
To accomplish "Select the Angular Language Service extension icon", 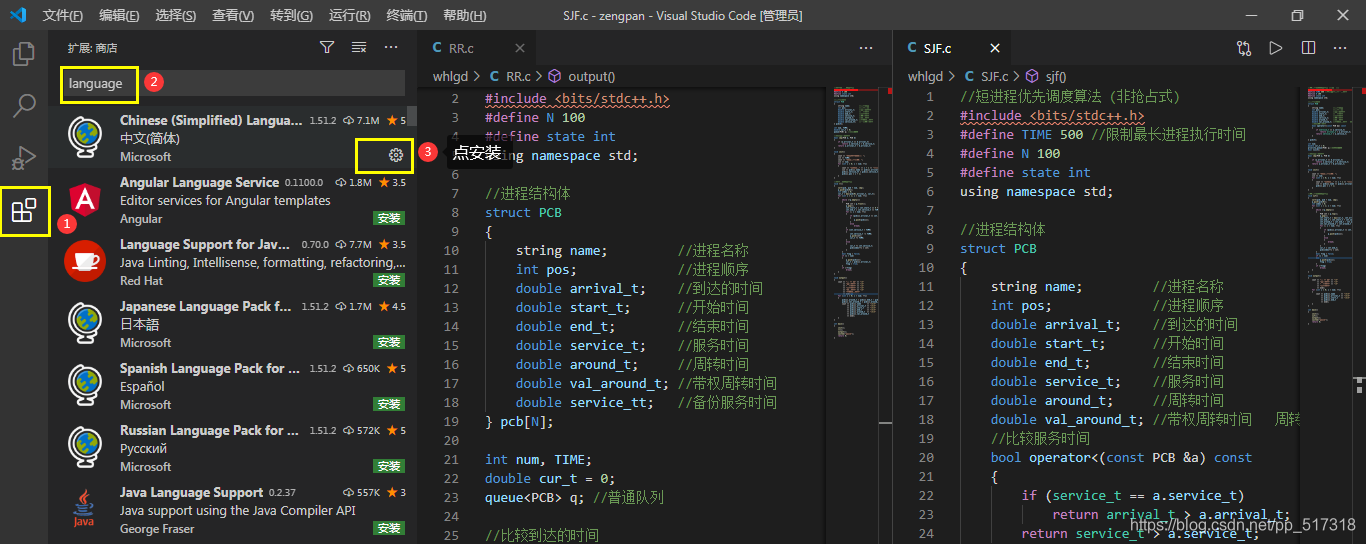I will point(85,200).
